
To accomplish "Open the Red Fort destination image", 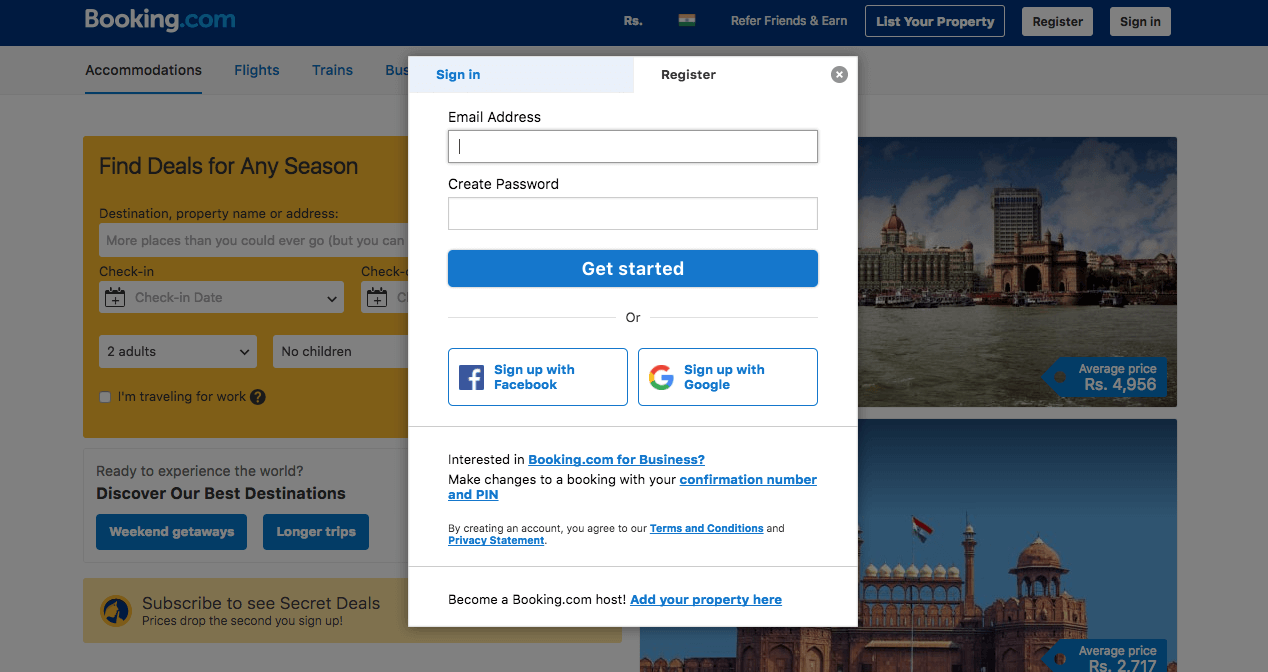I will pos(1017,545).
